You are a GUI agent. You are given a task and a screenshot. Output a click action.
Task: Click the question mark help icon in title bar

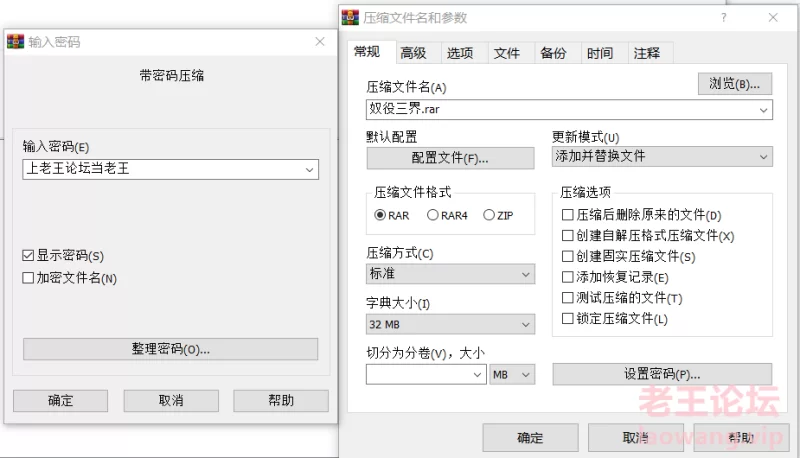723,17
